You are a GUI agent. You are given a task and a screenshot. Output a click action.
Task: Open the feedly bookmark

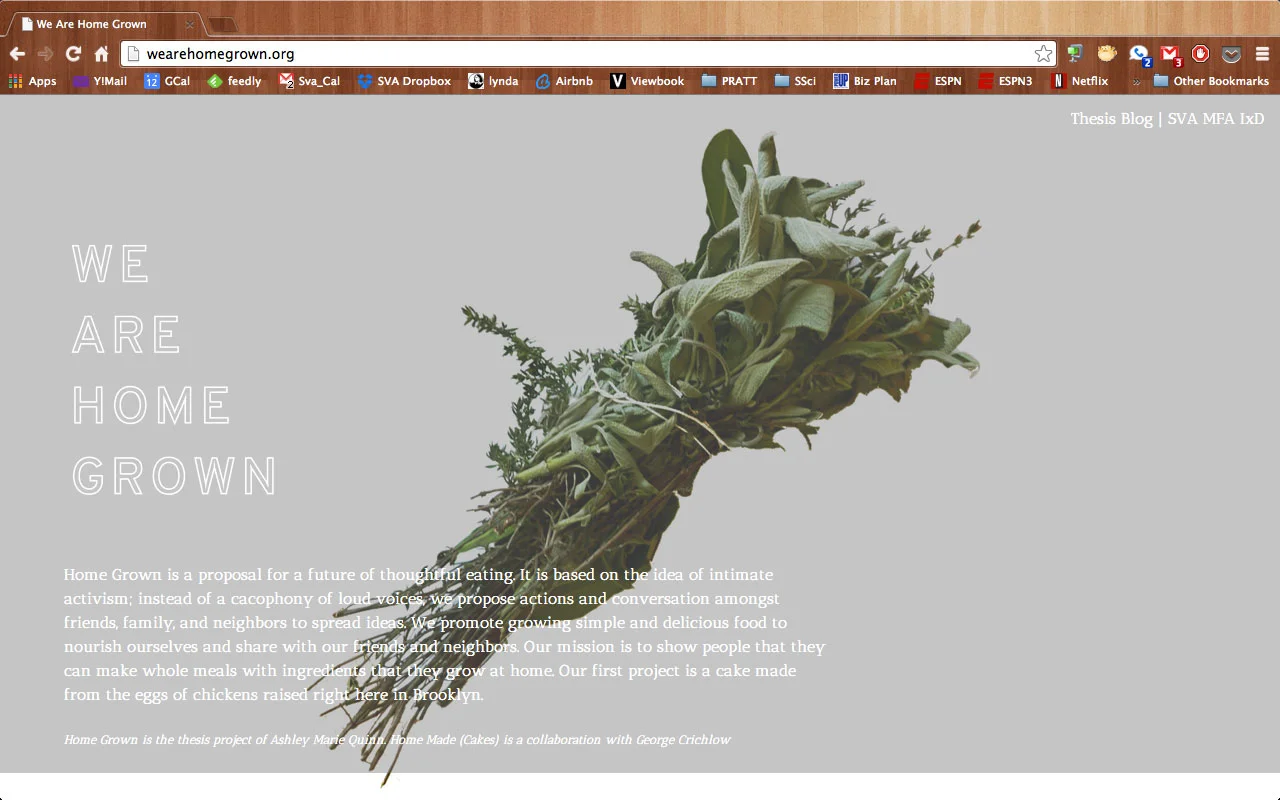click(234, 81)
